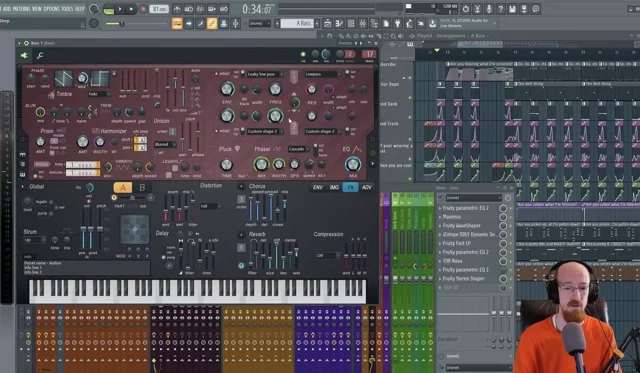Select the playlist zoom tool magnifier icon
Image resolution: width=640 pixels, height=373 pixels.
pyautogui.click(x=393, y=36)
